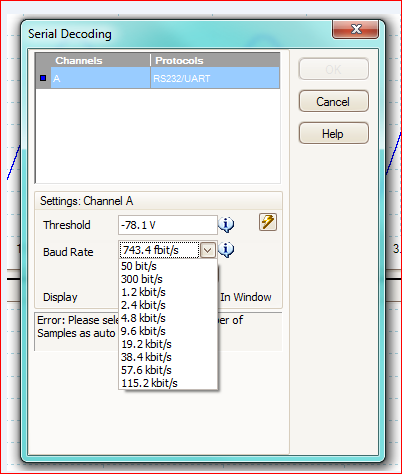Select the RS232/UART protocol cell
Viewport: 402px width, 474px height.
215,78
